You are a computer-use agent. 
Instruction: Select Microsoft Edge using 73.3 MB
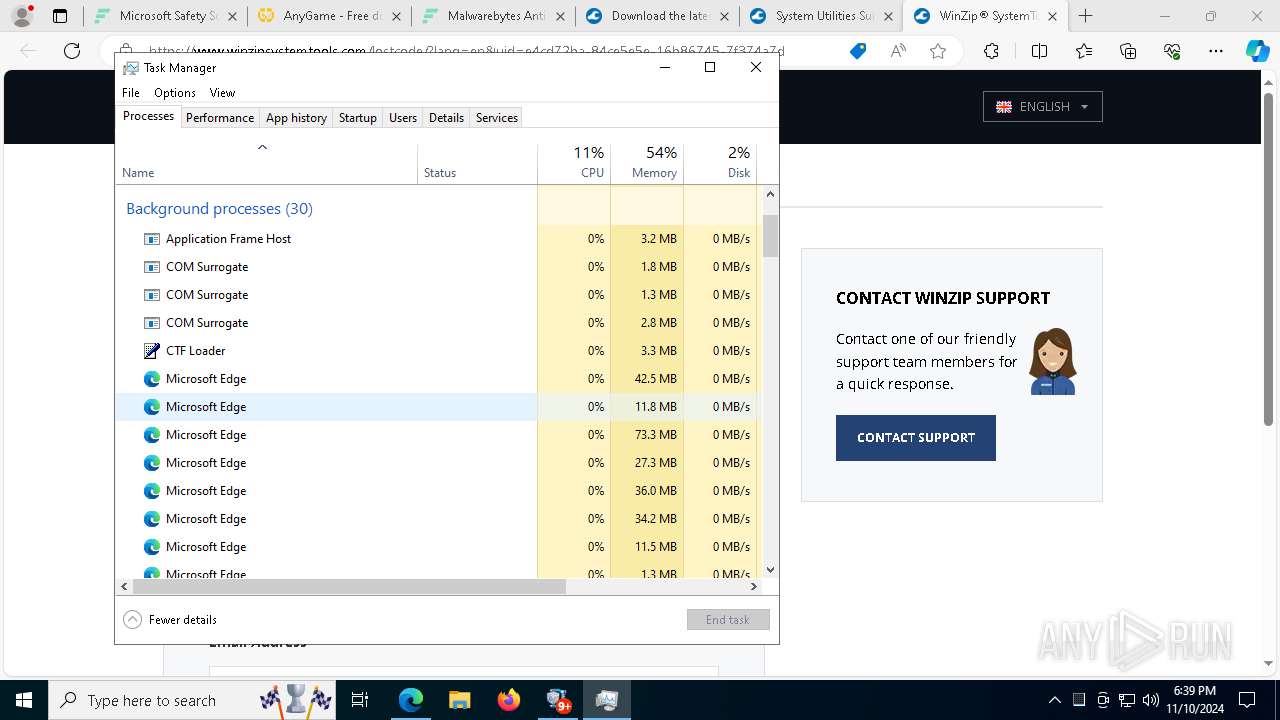click(437, 435)
